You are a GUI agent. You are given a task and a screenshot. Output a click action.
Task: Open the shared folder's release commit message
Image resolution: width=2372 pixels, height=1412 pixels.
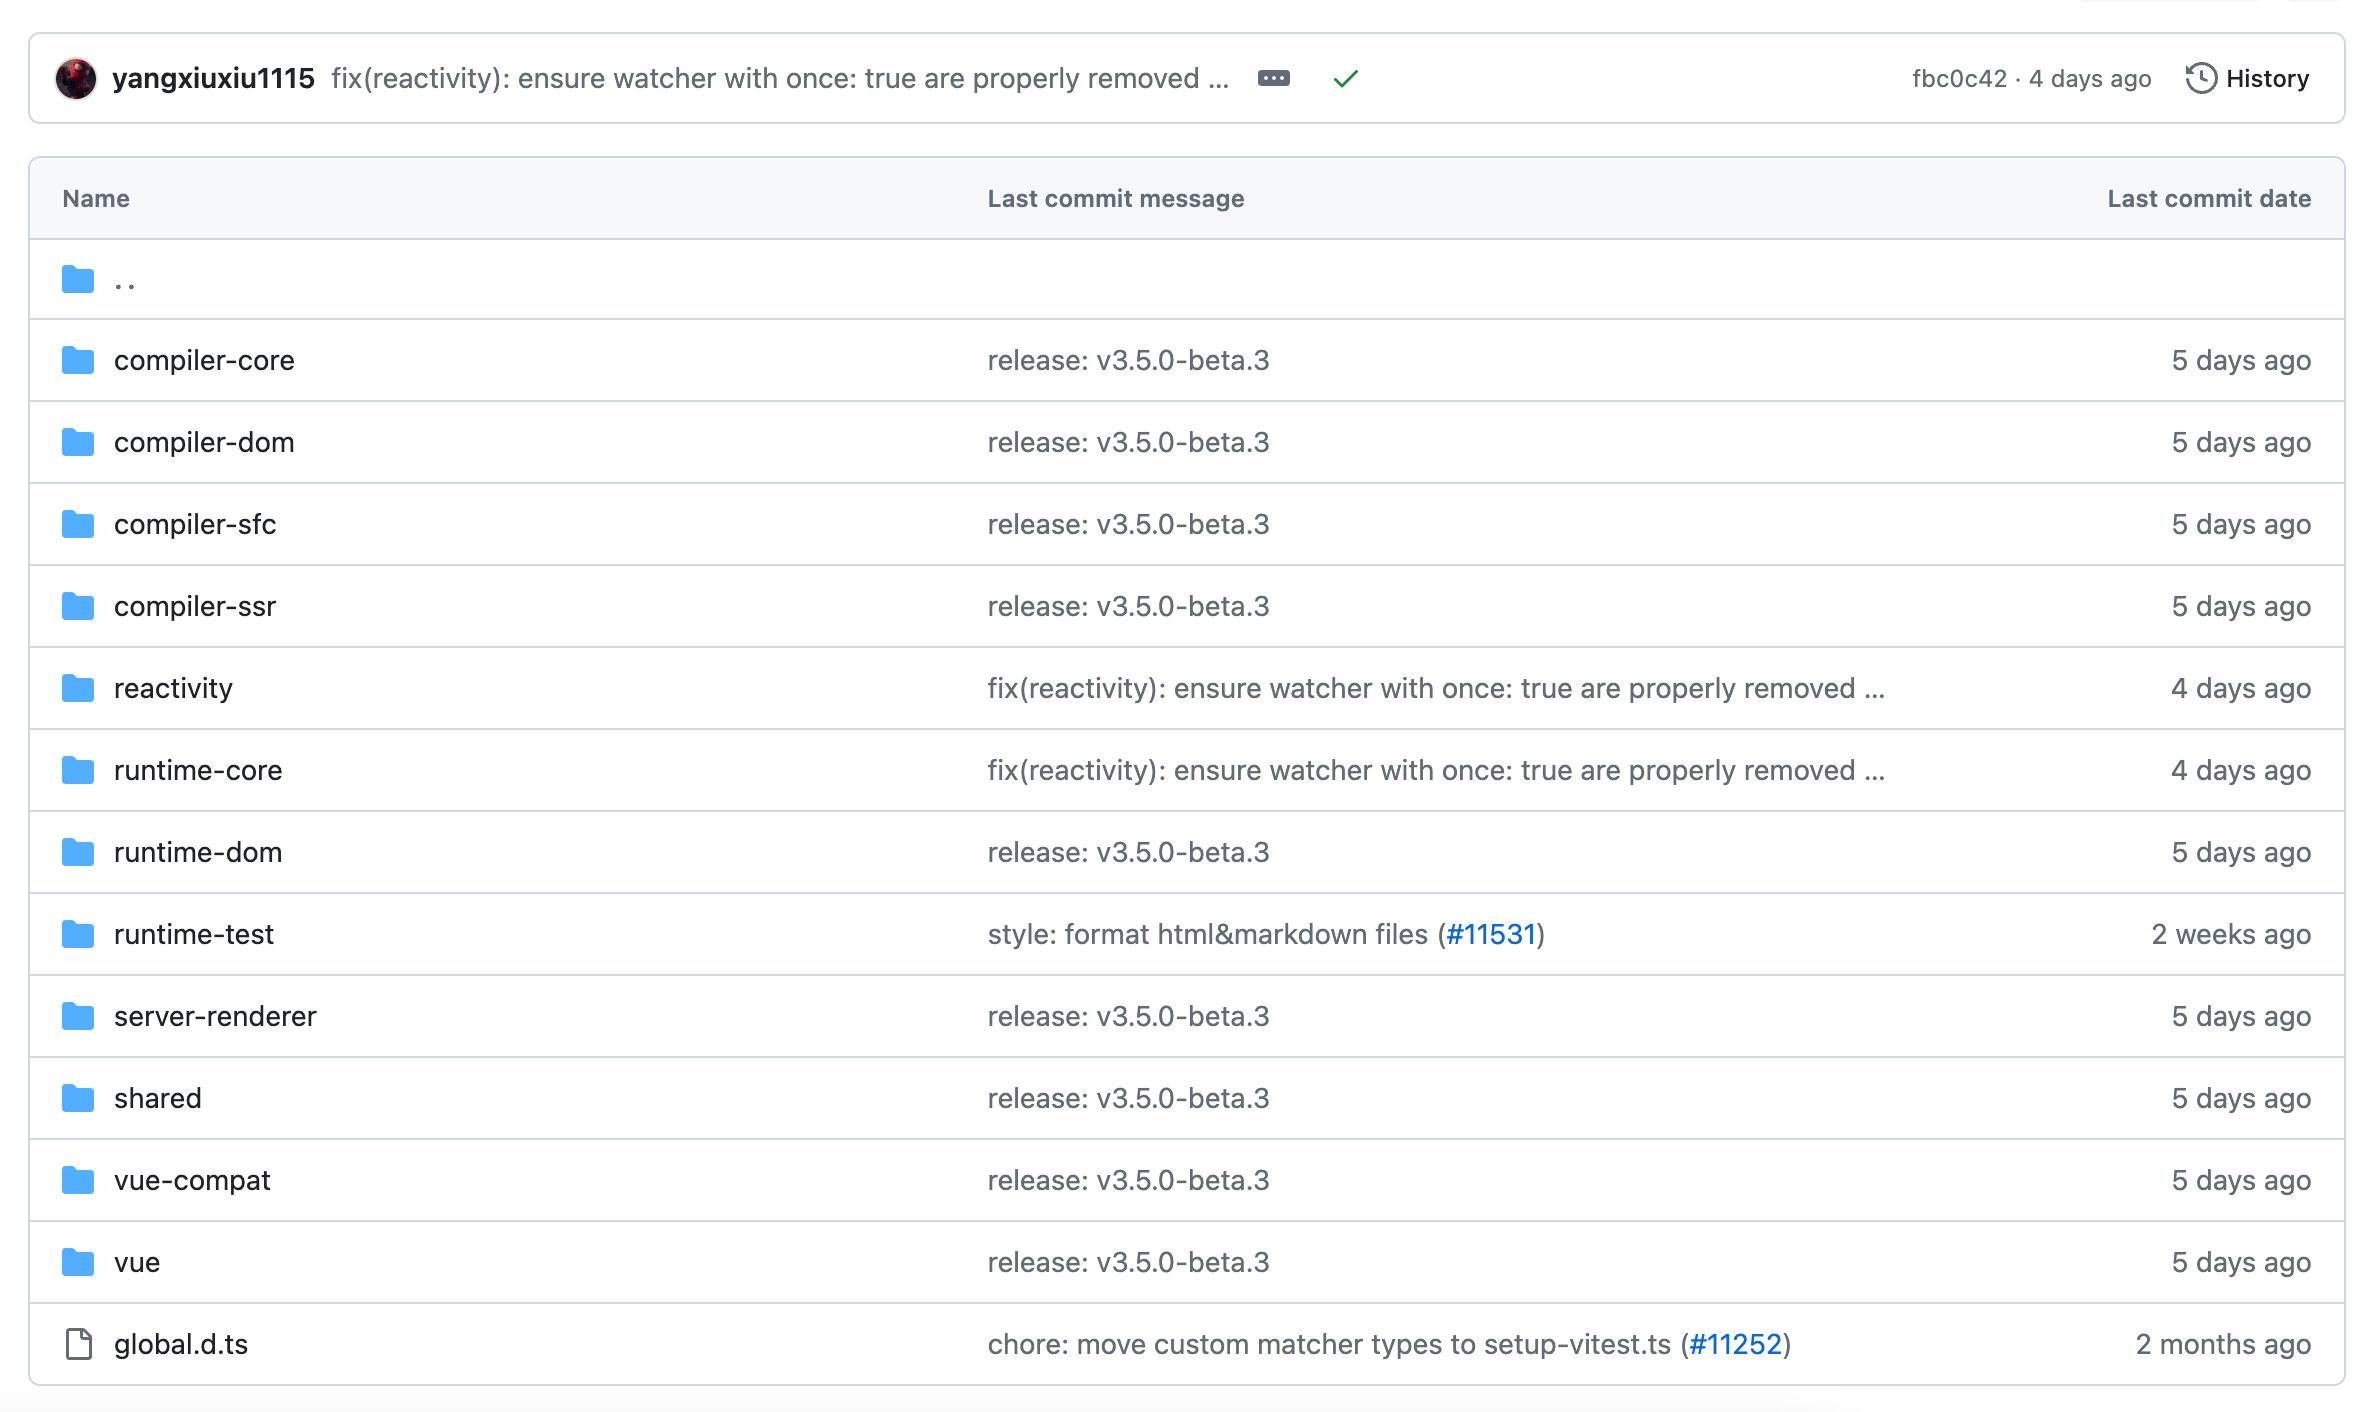[x=1128, y=1099]
